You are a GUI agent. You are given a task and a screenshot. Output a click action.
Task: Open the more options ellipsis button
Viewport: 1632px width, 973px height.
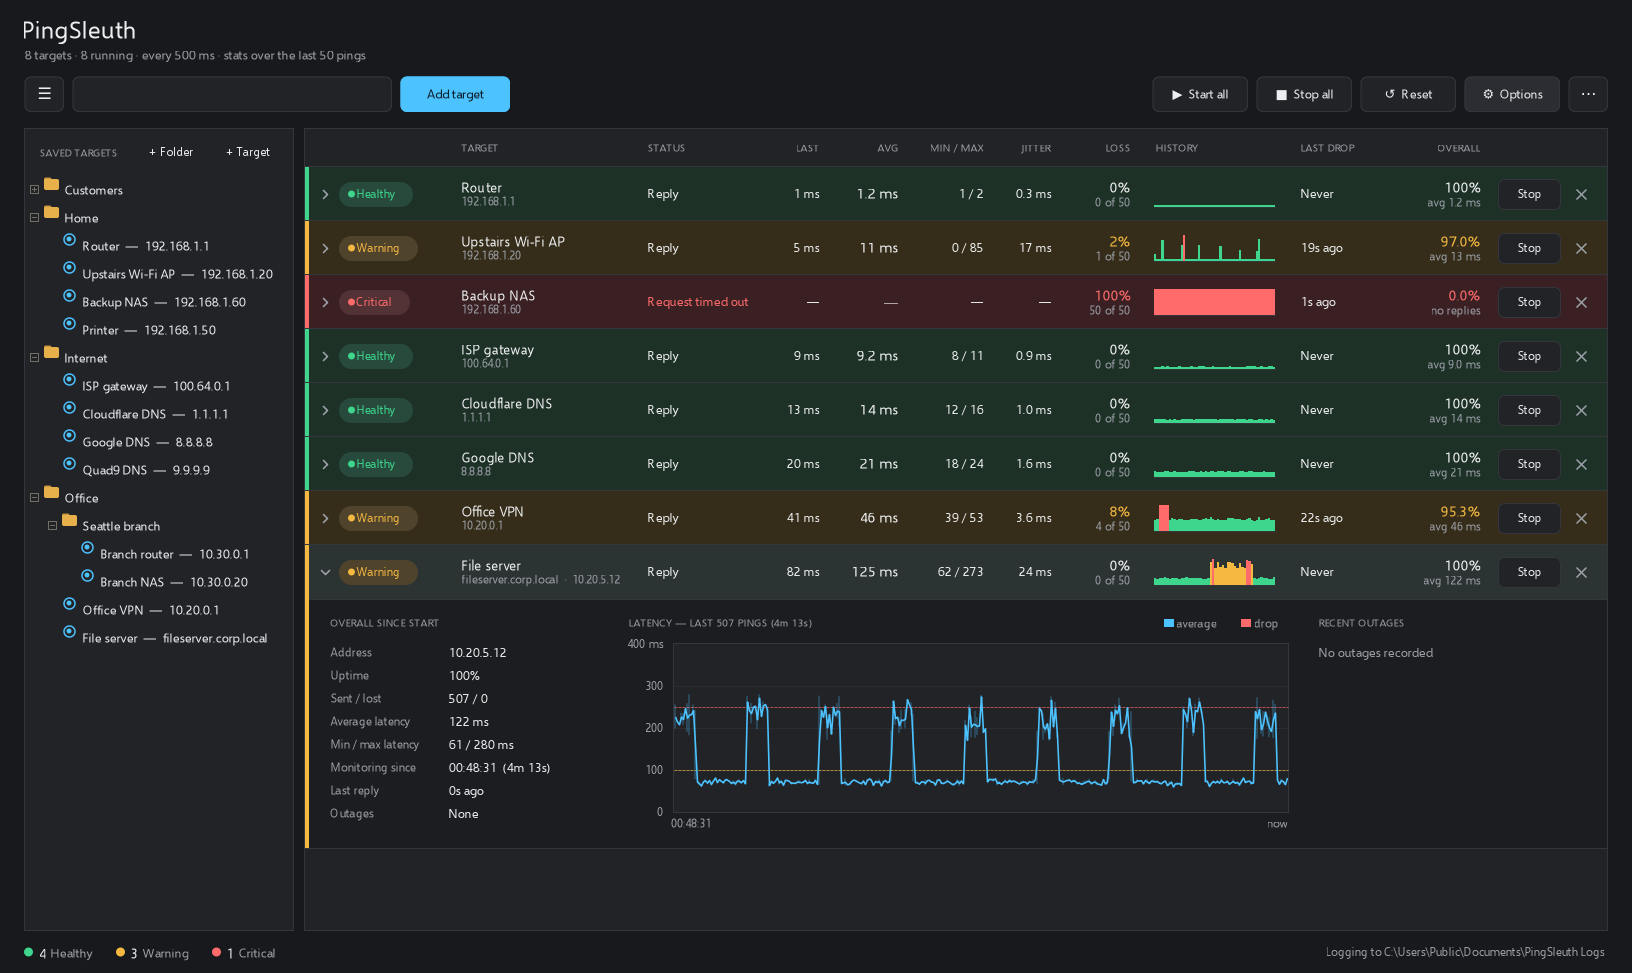coord(1588,94)
